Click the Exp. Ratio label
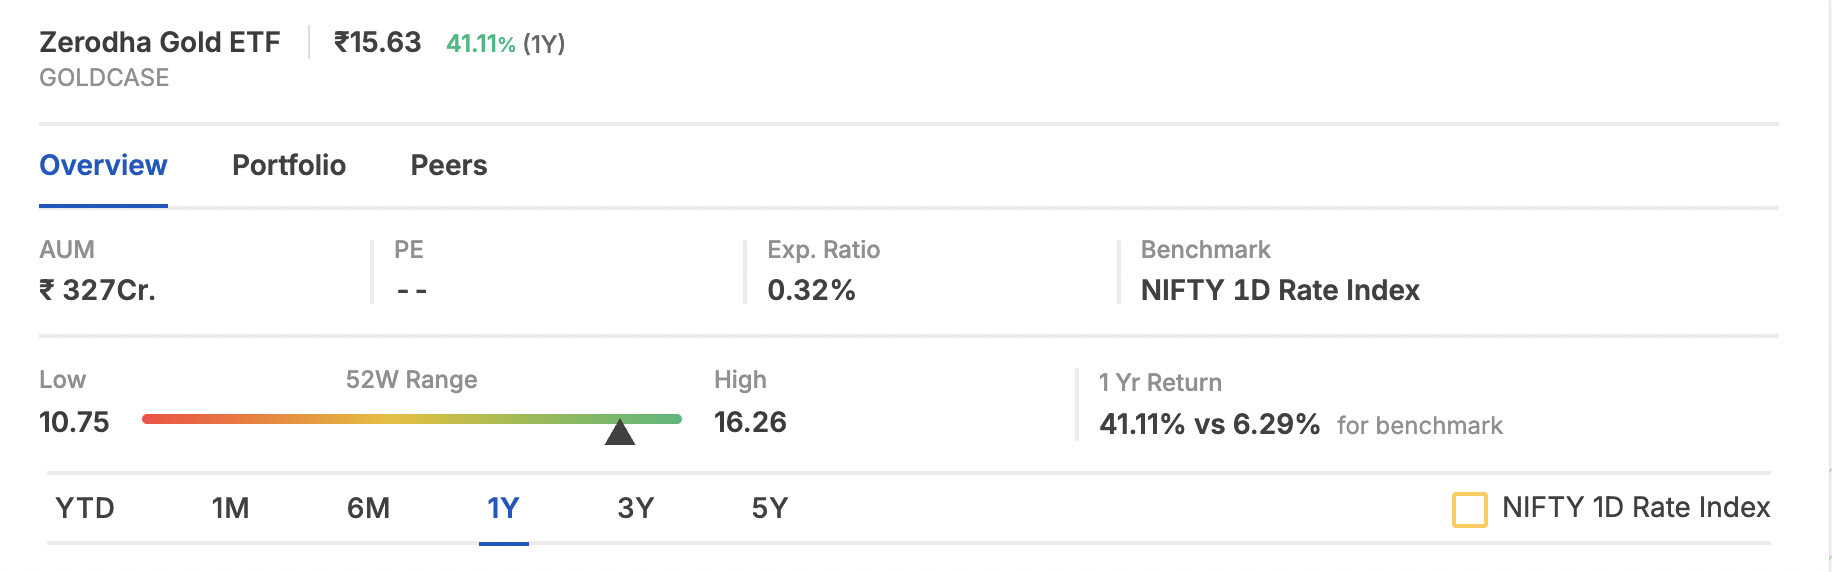Image resolution: width=1832 pixels, height=572 pixels. pyautogui.click(x=823, y=250)
